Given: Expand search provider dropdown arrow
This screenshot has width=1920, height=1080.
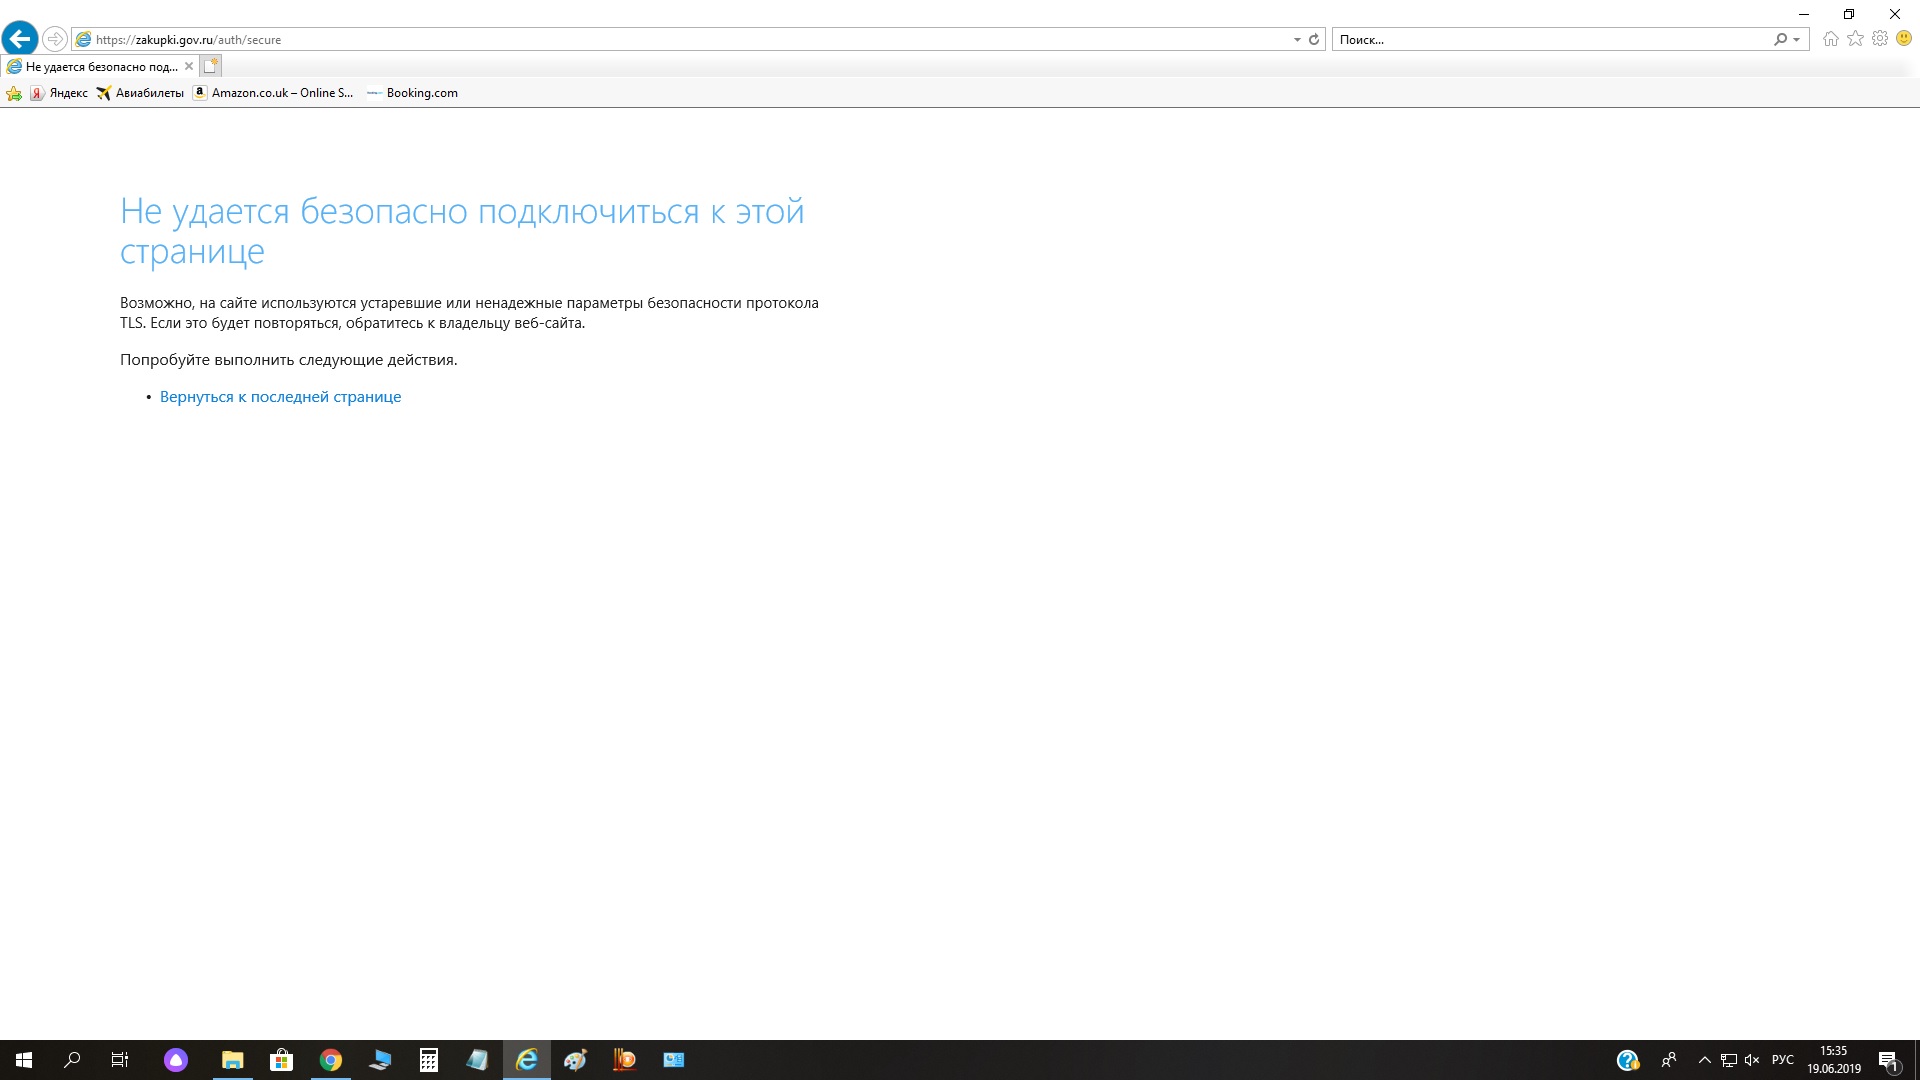Looking at the screenshot, I should click(x=1797, y=40).
